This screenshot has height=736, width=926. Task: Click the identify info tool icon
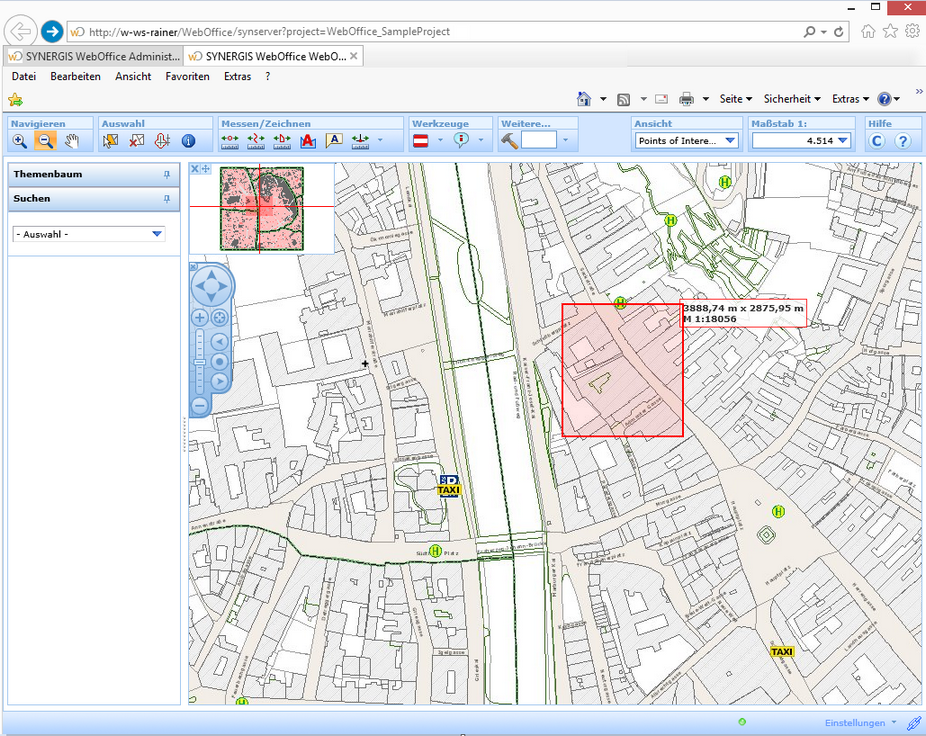(x=188, y=141)
